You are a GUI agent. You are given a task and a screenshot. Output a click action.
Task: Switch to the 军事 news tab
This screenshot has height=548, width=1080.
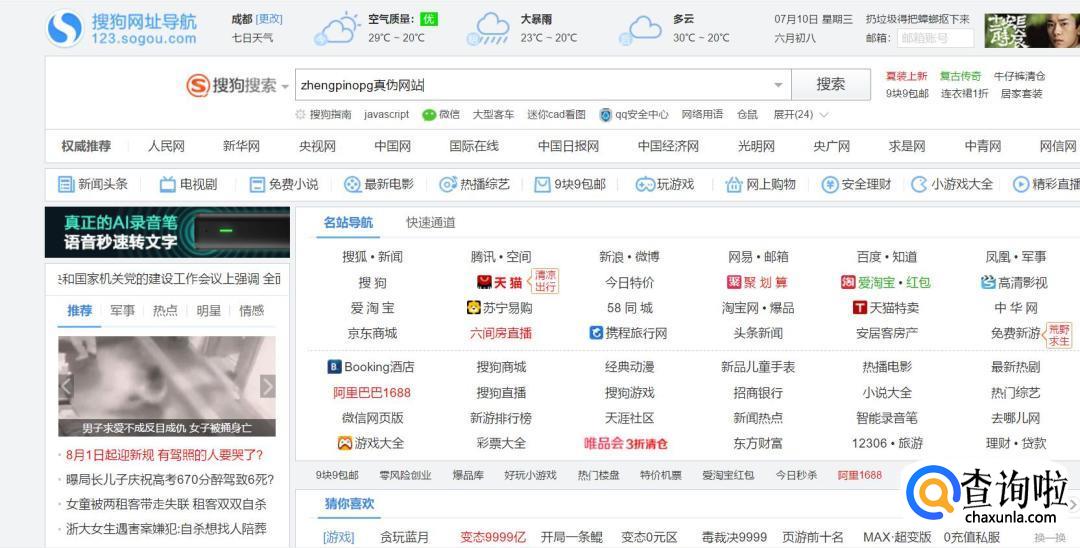pyautogui.click(x=122, y=310)
